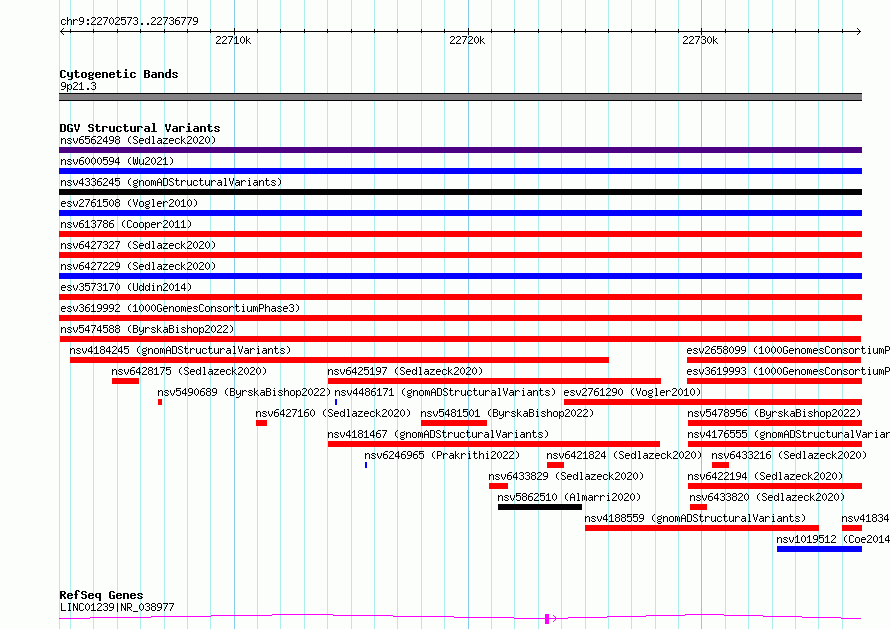Click the small red nsv6433216 bar
The height and width of the screenshot is (629, 890).
pos(720,465)
